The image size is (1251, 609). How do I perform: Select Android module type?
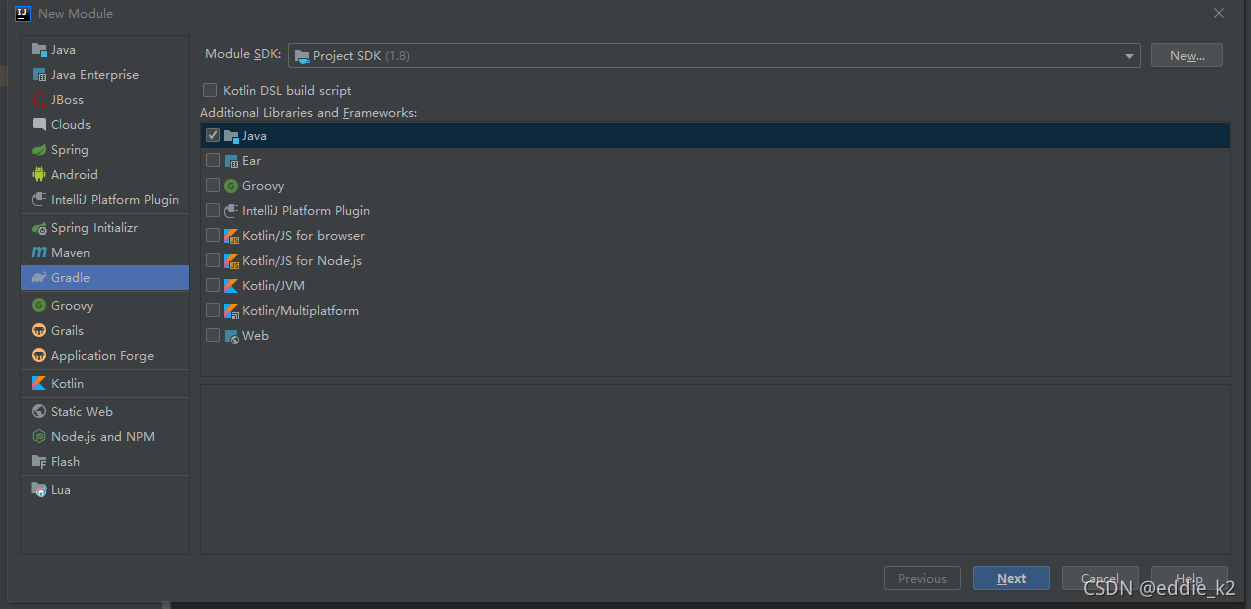tap(105, 175)
